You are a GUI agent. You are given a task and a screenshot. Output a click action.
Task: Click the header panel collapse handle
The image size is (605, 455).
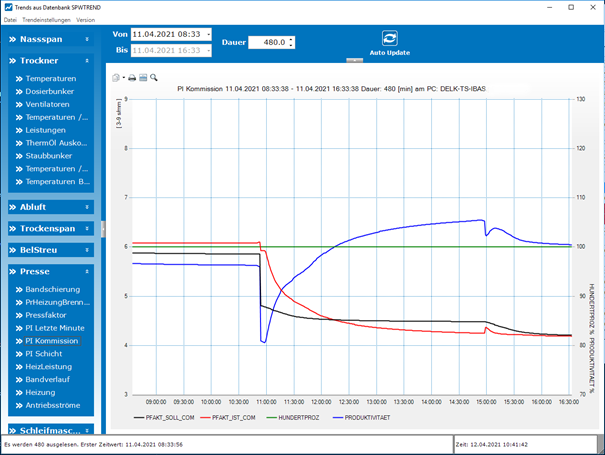(355, 61)
